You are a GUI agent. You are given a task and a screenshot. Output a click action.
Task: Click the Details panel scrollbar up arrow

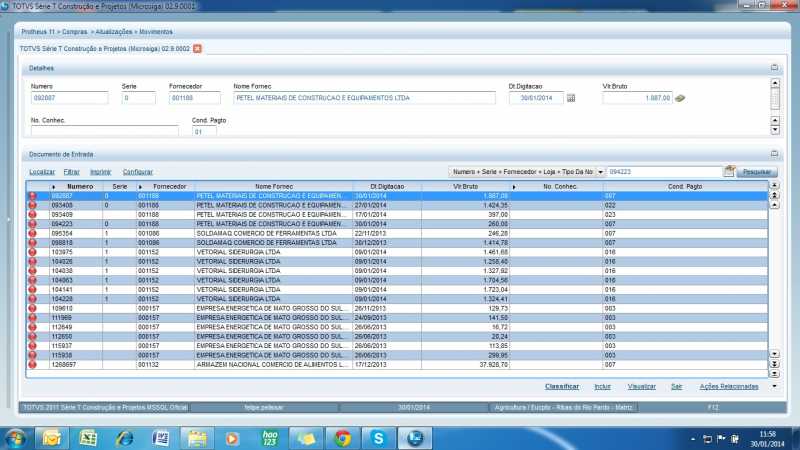[x=775, y=83]
